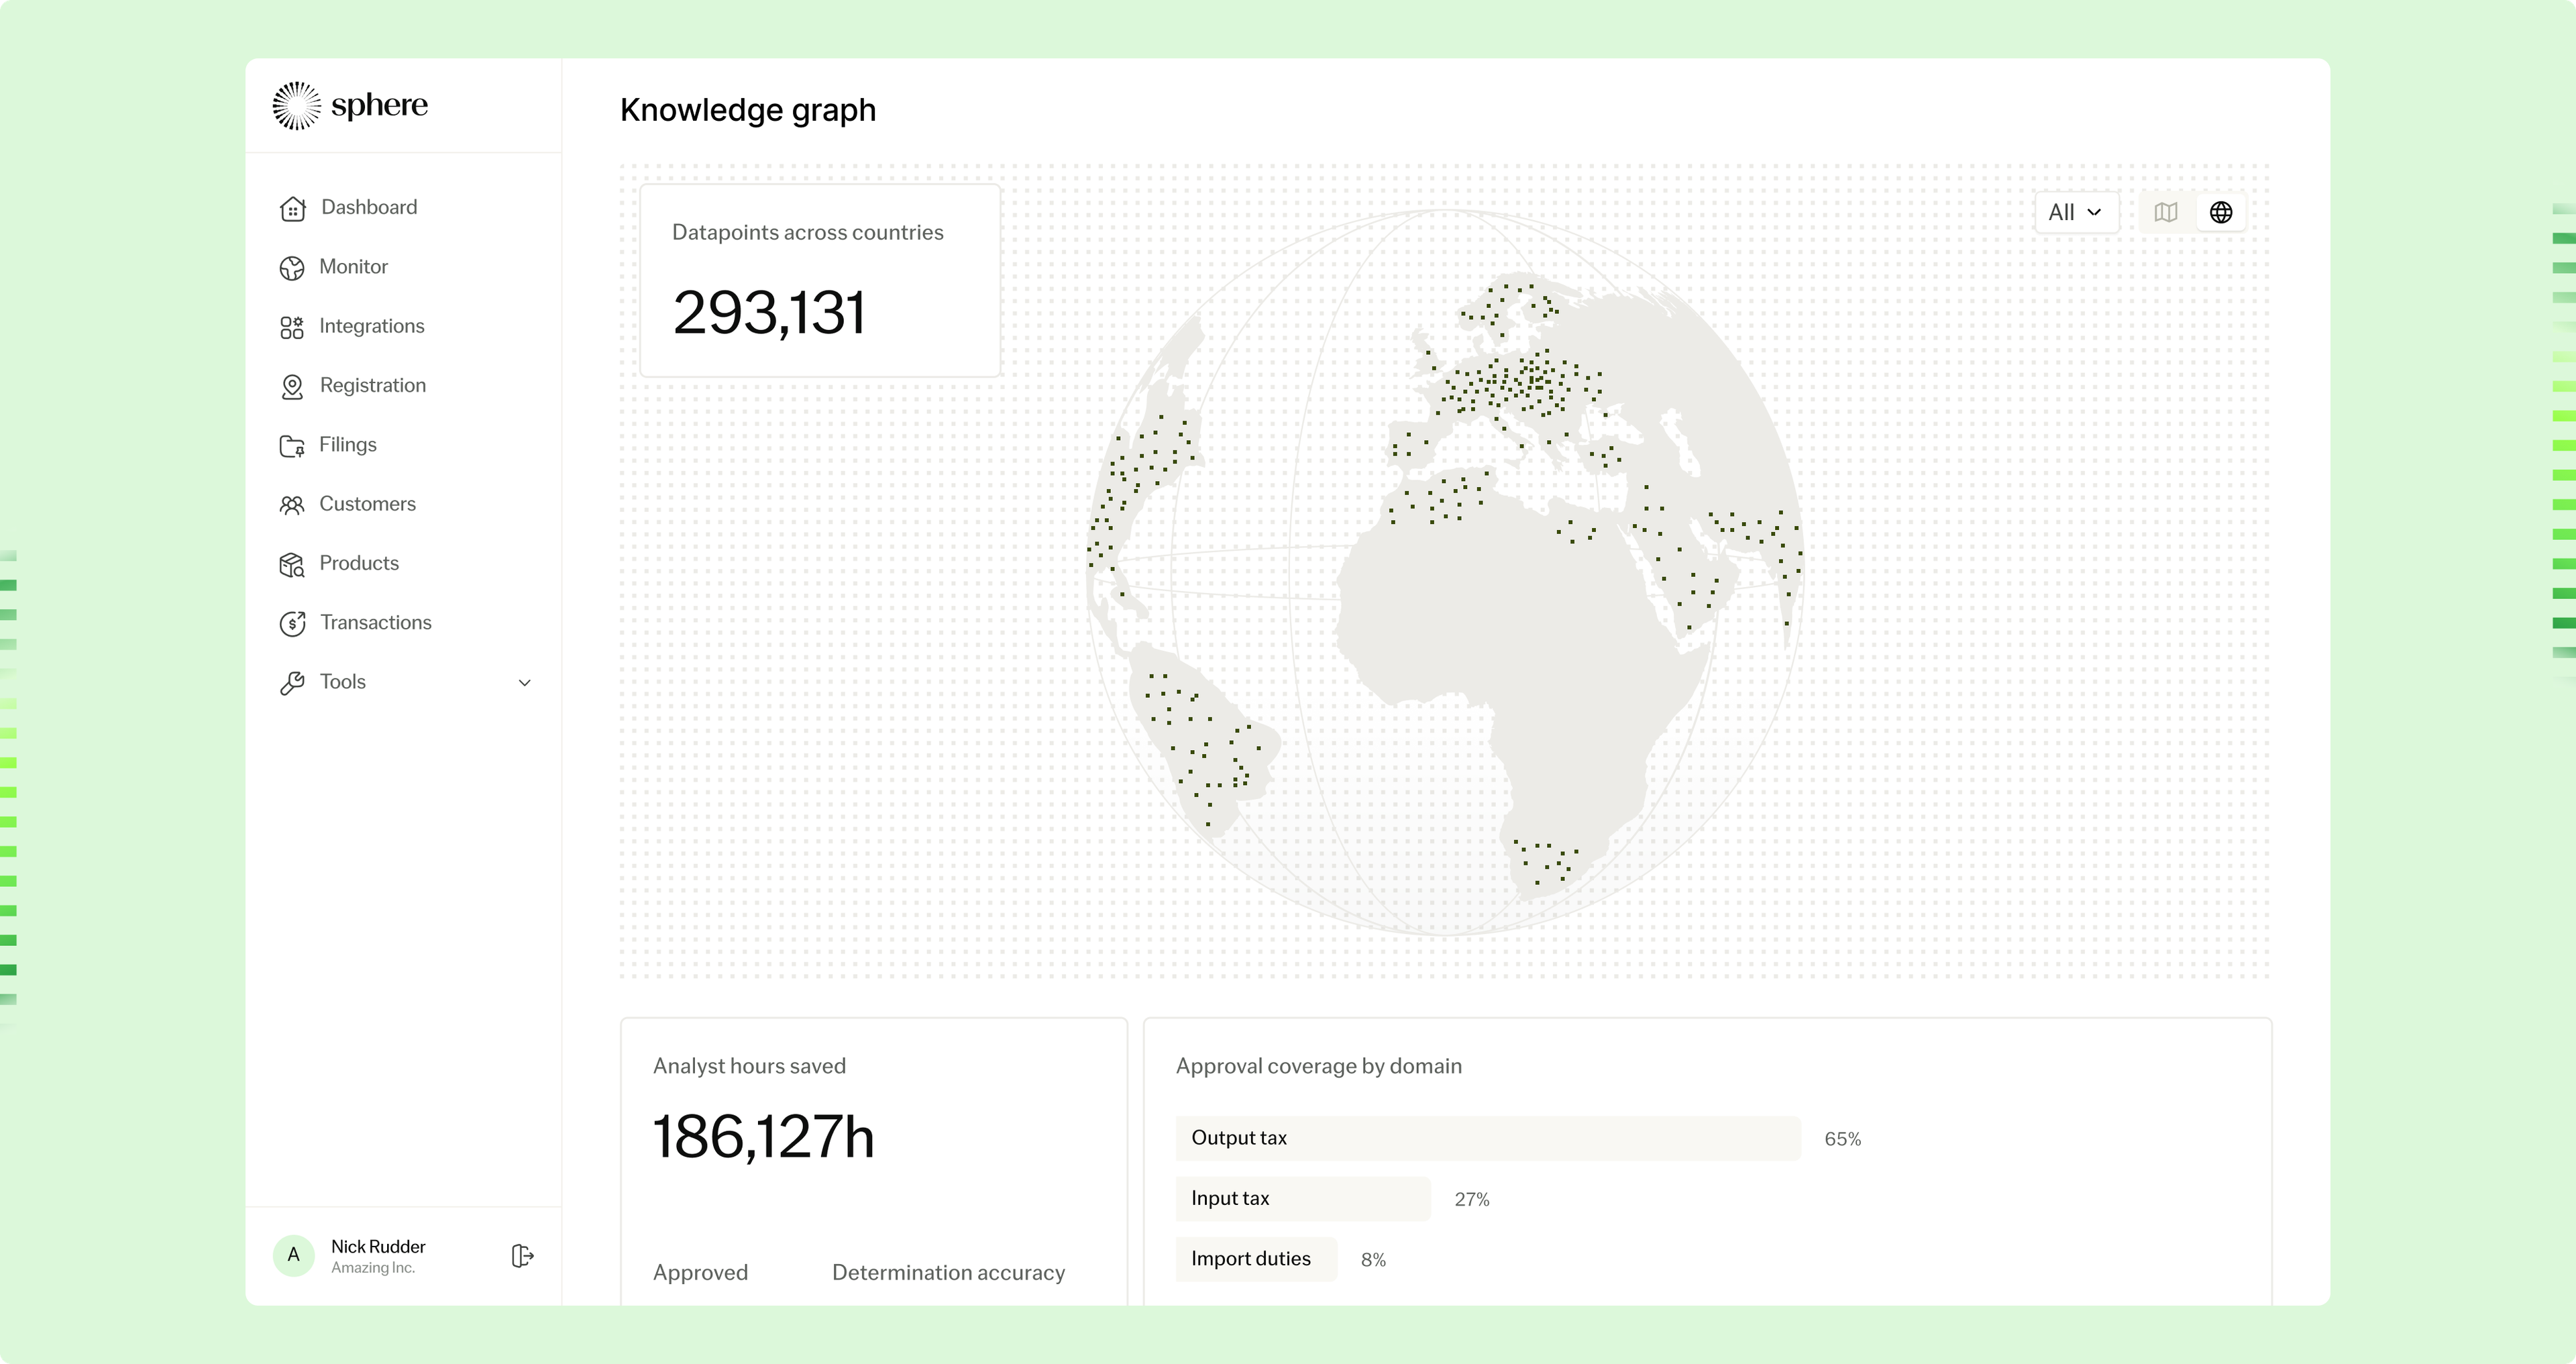Screen dimensions: 2576x1364
Task: Switch to flat map view
Action: click(x=2166, y=212)
